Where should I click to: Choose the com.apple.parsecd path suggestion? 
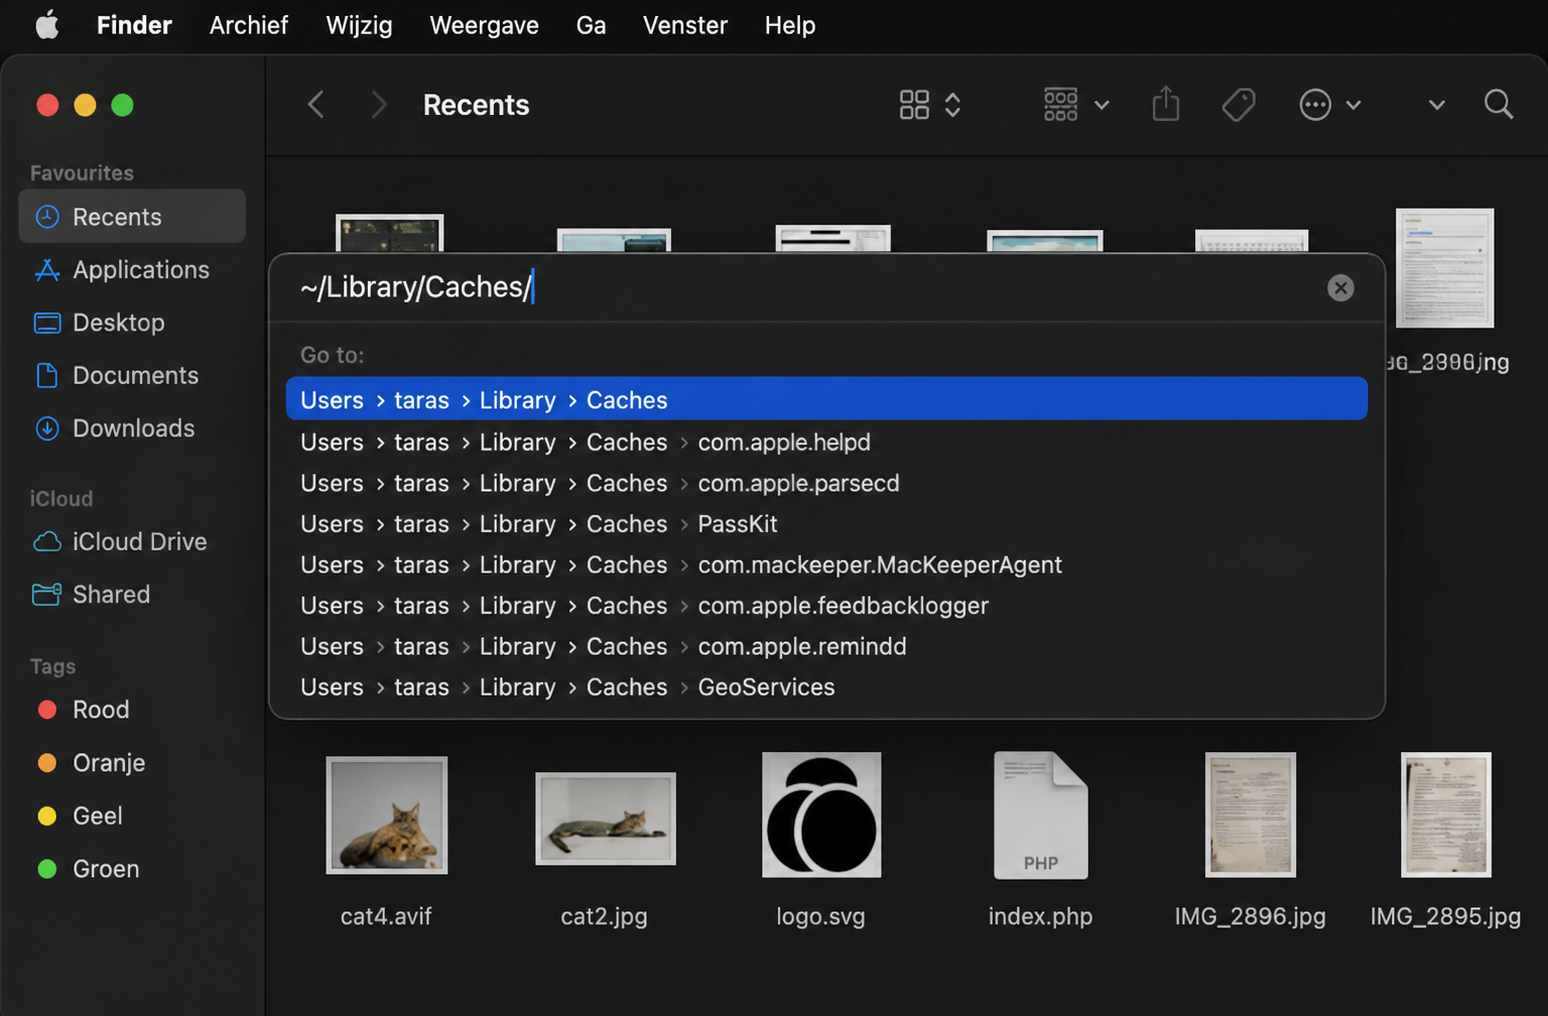click(x=826, y=482)
